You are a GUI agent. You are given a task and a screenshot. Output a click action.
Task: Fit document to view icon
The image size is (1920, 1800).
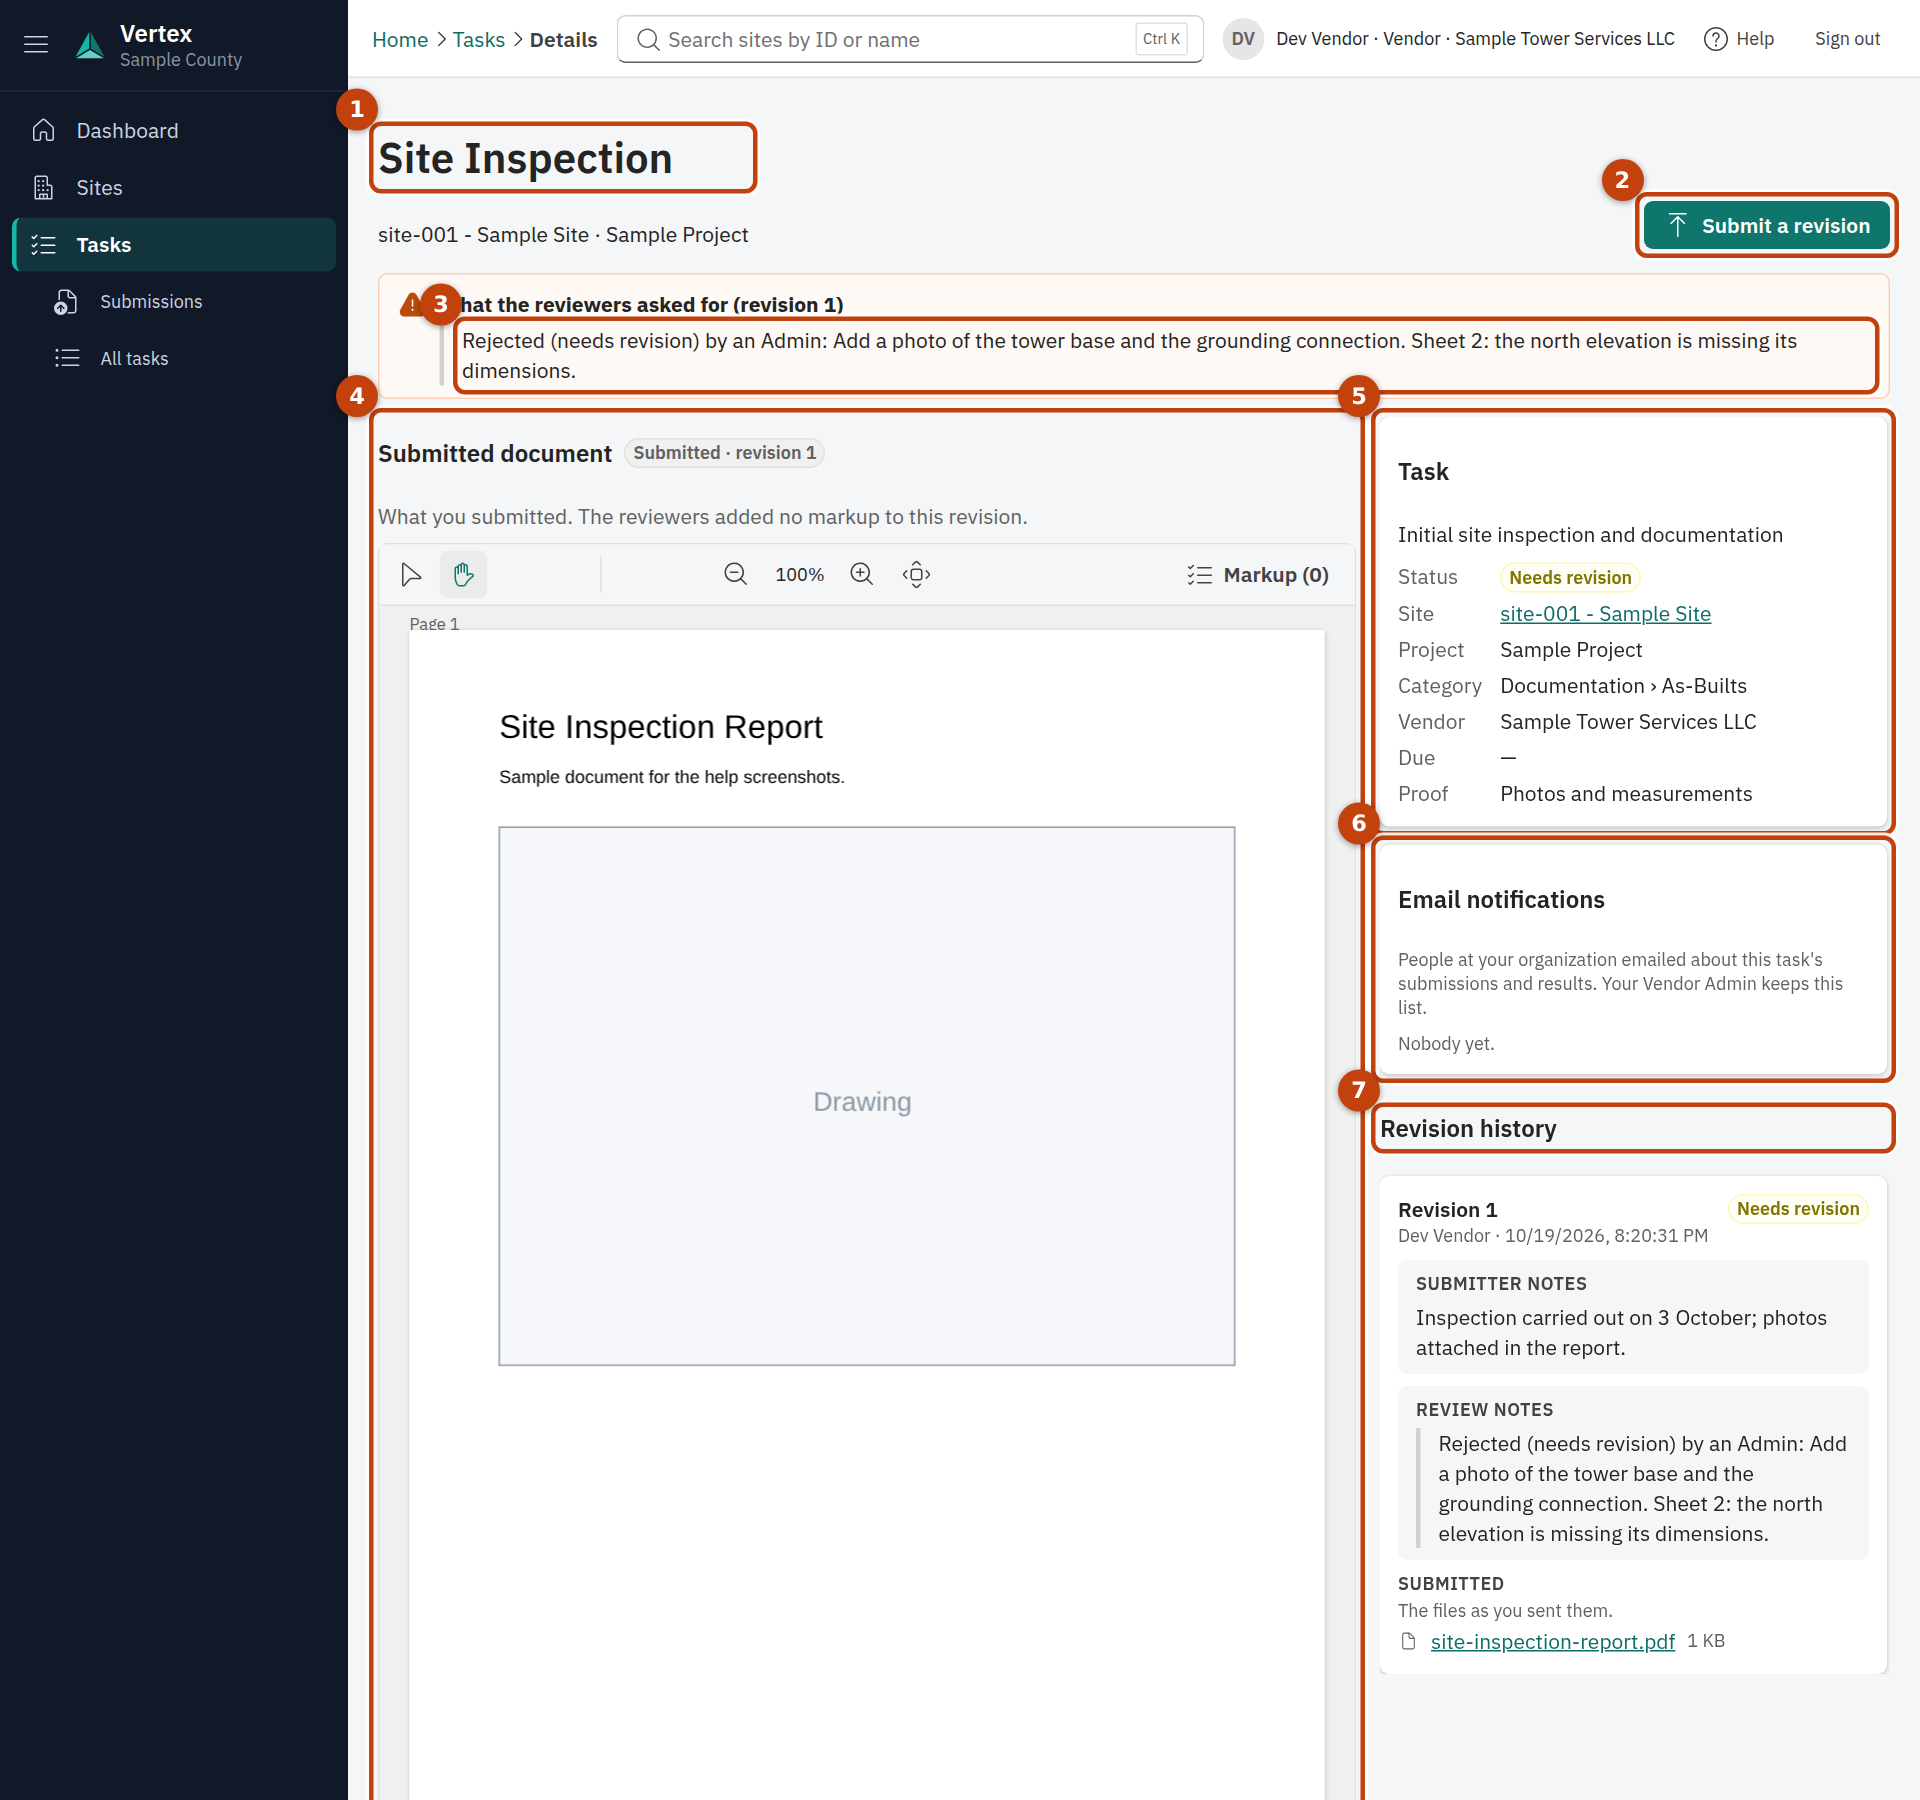pyautogui.click(x=917, y=575)
